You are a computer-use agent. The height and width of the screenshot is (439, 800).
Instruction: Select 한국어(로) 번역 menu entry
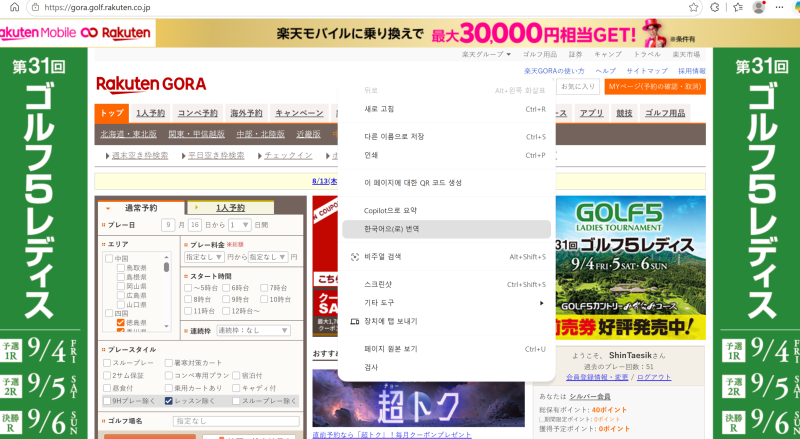[x=446, y=229]
